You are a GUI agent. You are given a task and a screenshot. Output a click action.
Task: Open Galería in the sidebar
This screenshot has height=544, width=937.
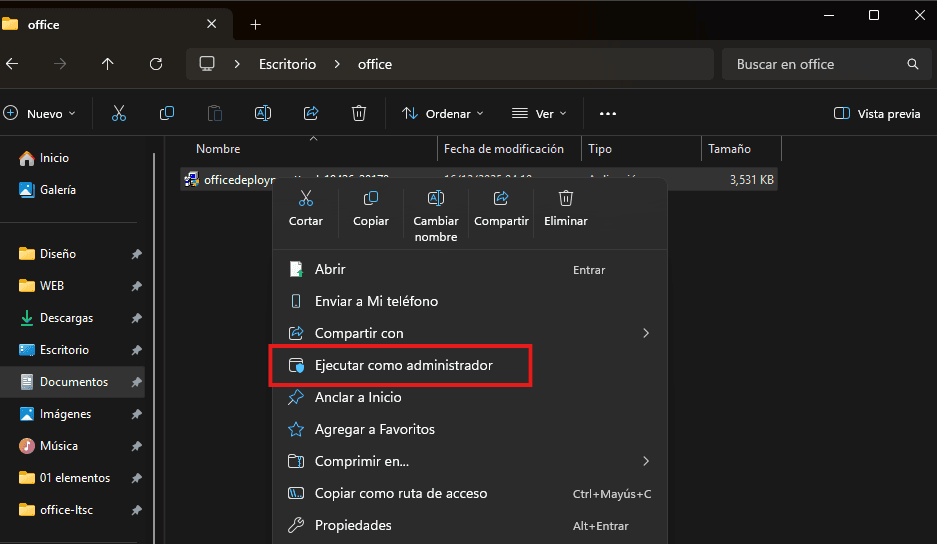pyautogui.click(x=57, y=190)
